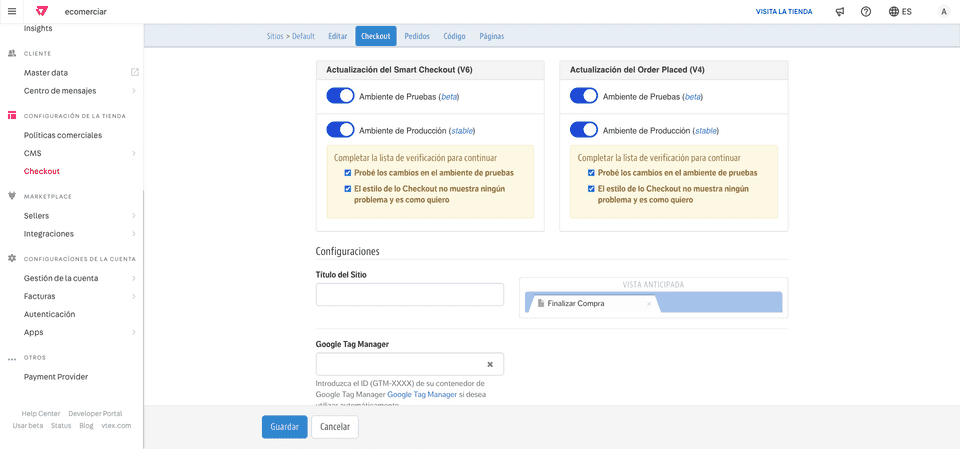Click the globe language icon
The height and width of the screenshot is (449, 960).
[x=894, y=12]
